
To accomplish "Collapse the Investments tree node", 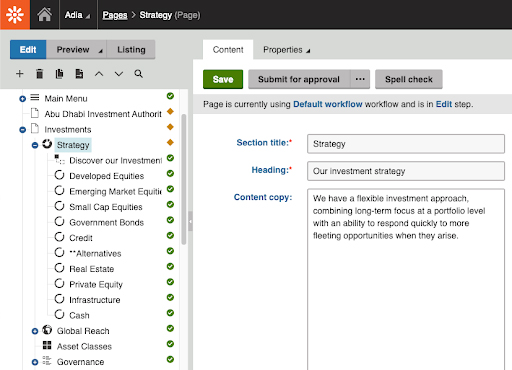I will 22,130.
